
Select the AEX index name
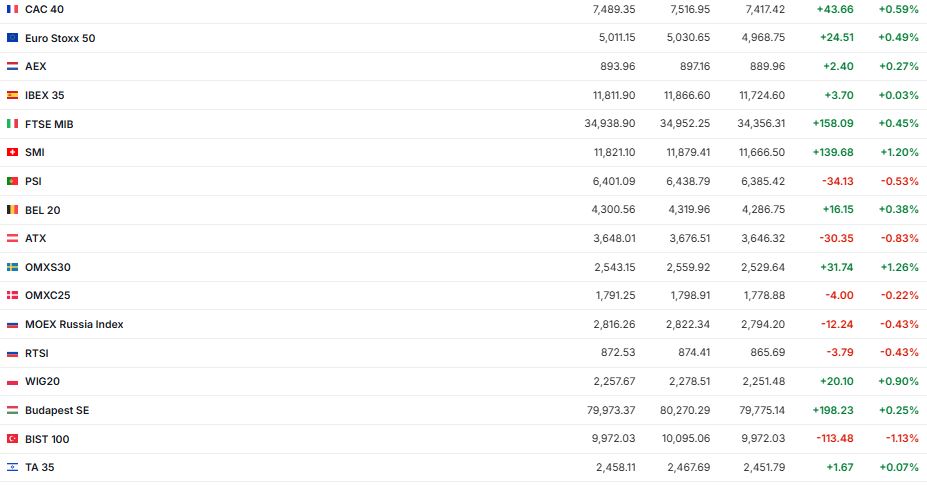pos(36,67)
